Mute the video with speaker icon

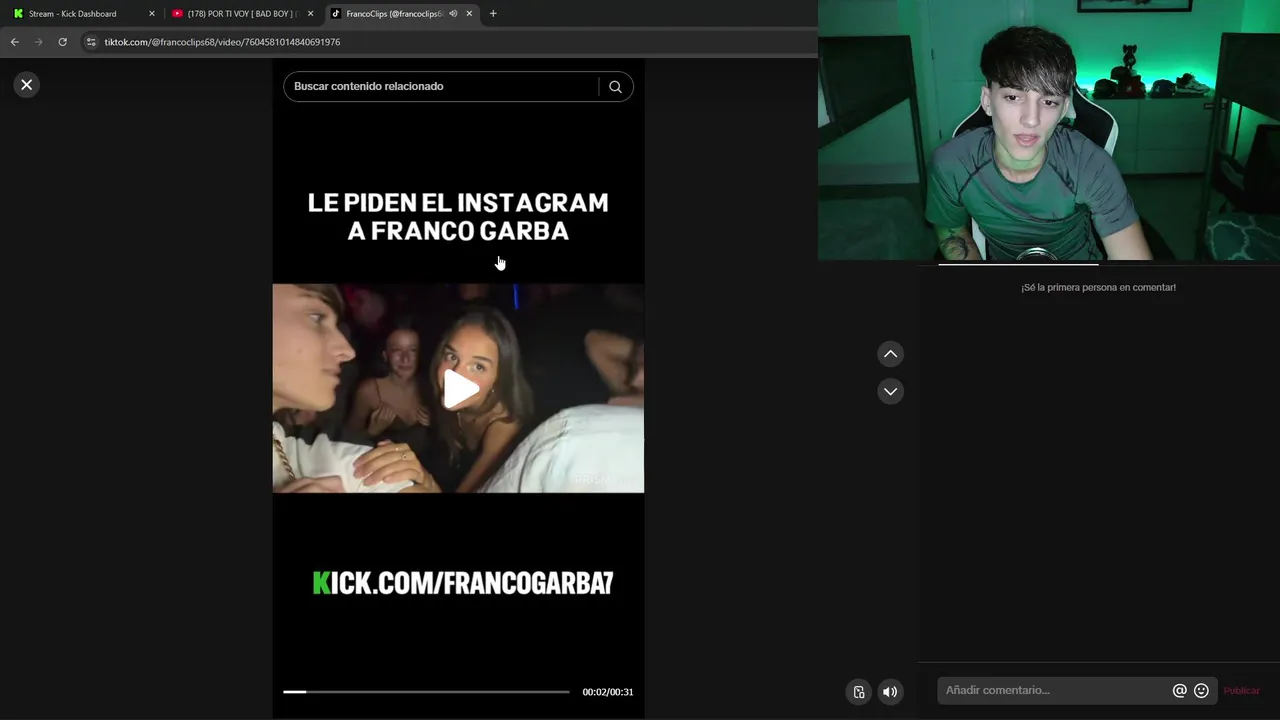(890, 692)
